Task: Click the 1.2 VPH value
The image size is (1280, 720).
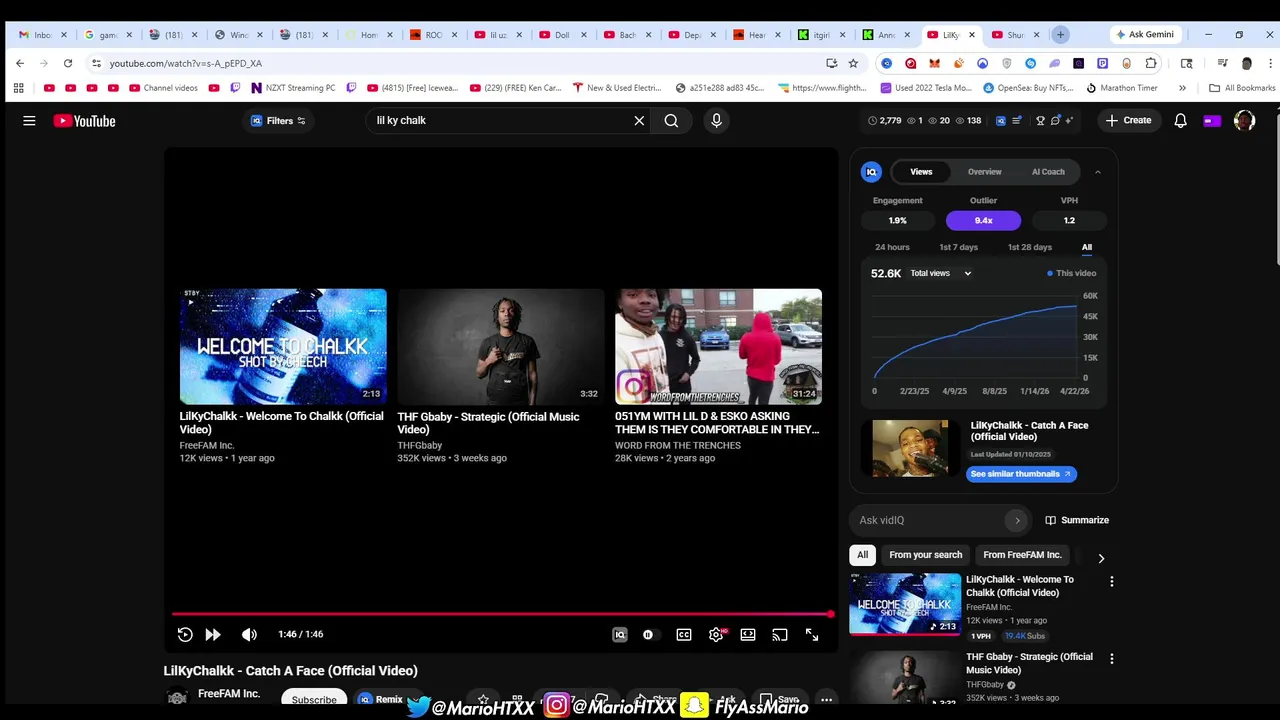Action: [1069, 220]
